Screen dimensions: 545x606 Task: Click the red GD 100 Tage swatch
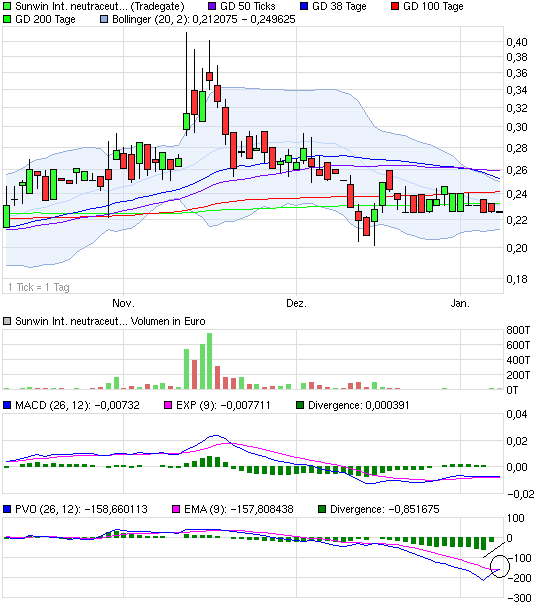tap(395, 6)
